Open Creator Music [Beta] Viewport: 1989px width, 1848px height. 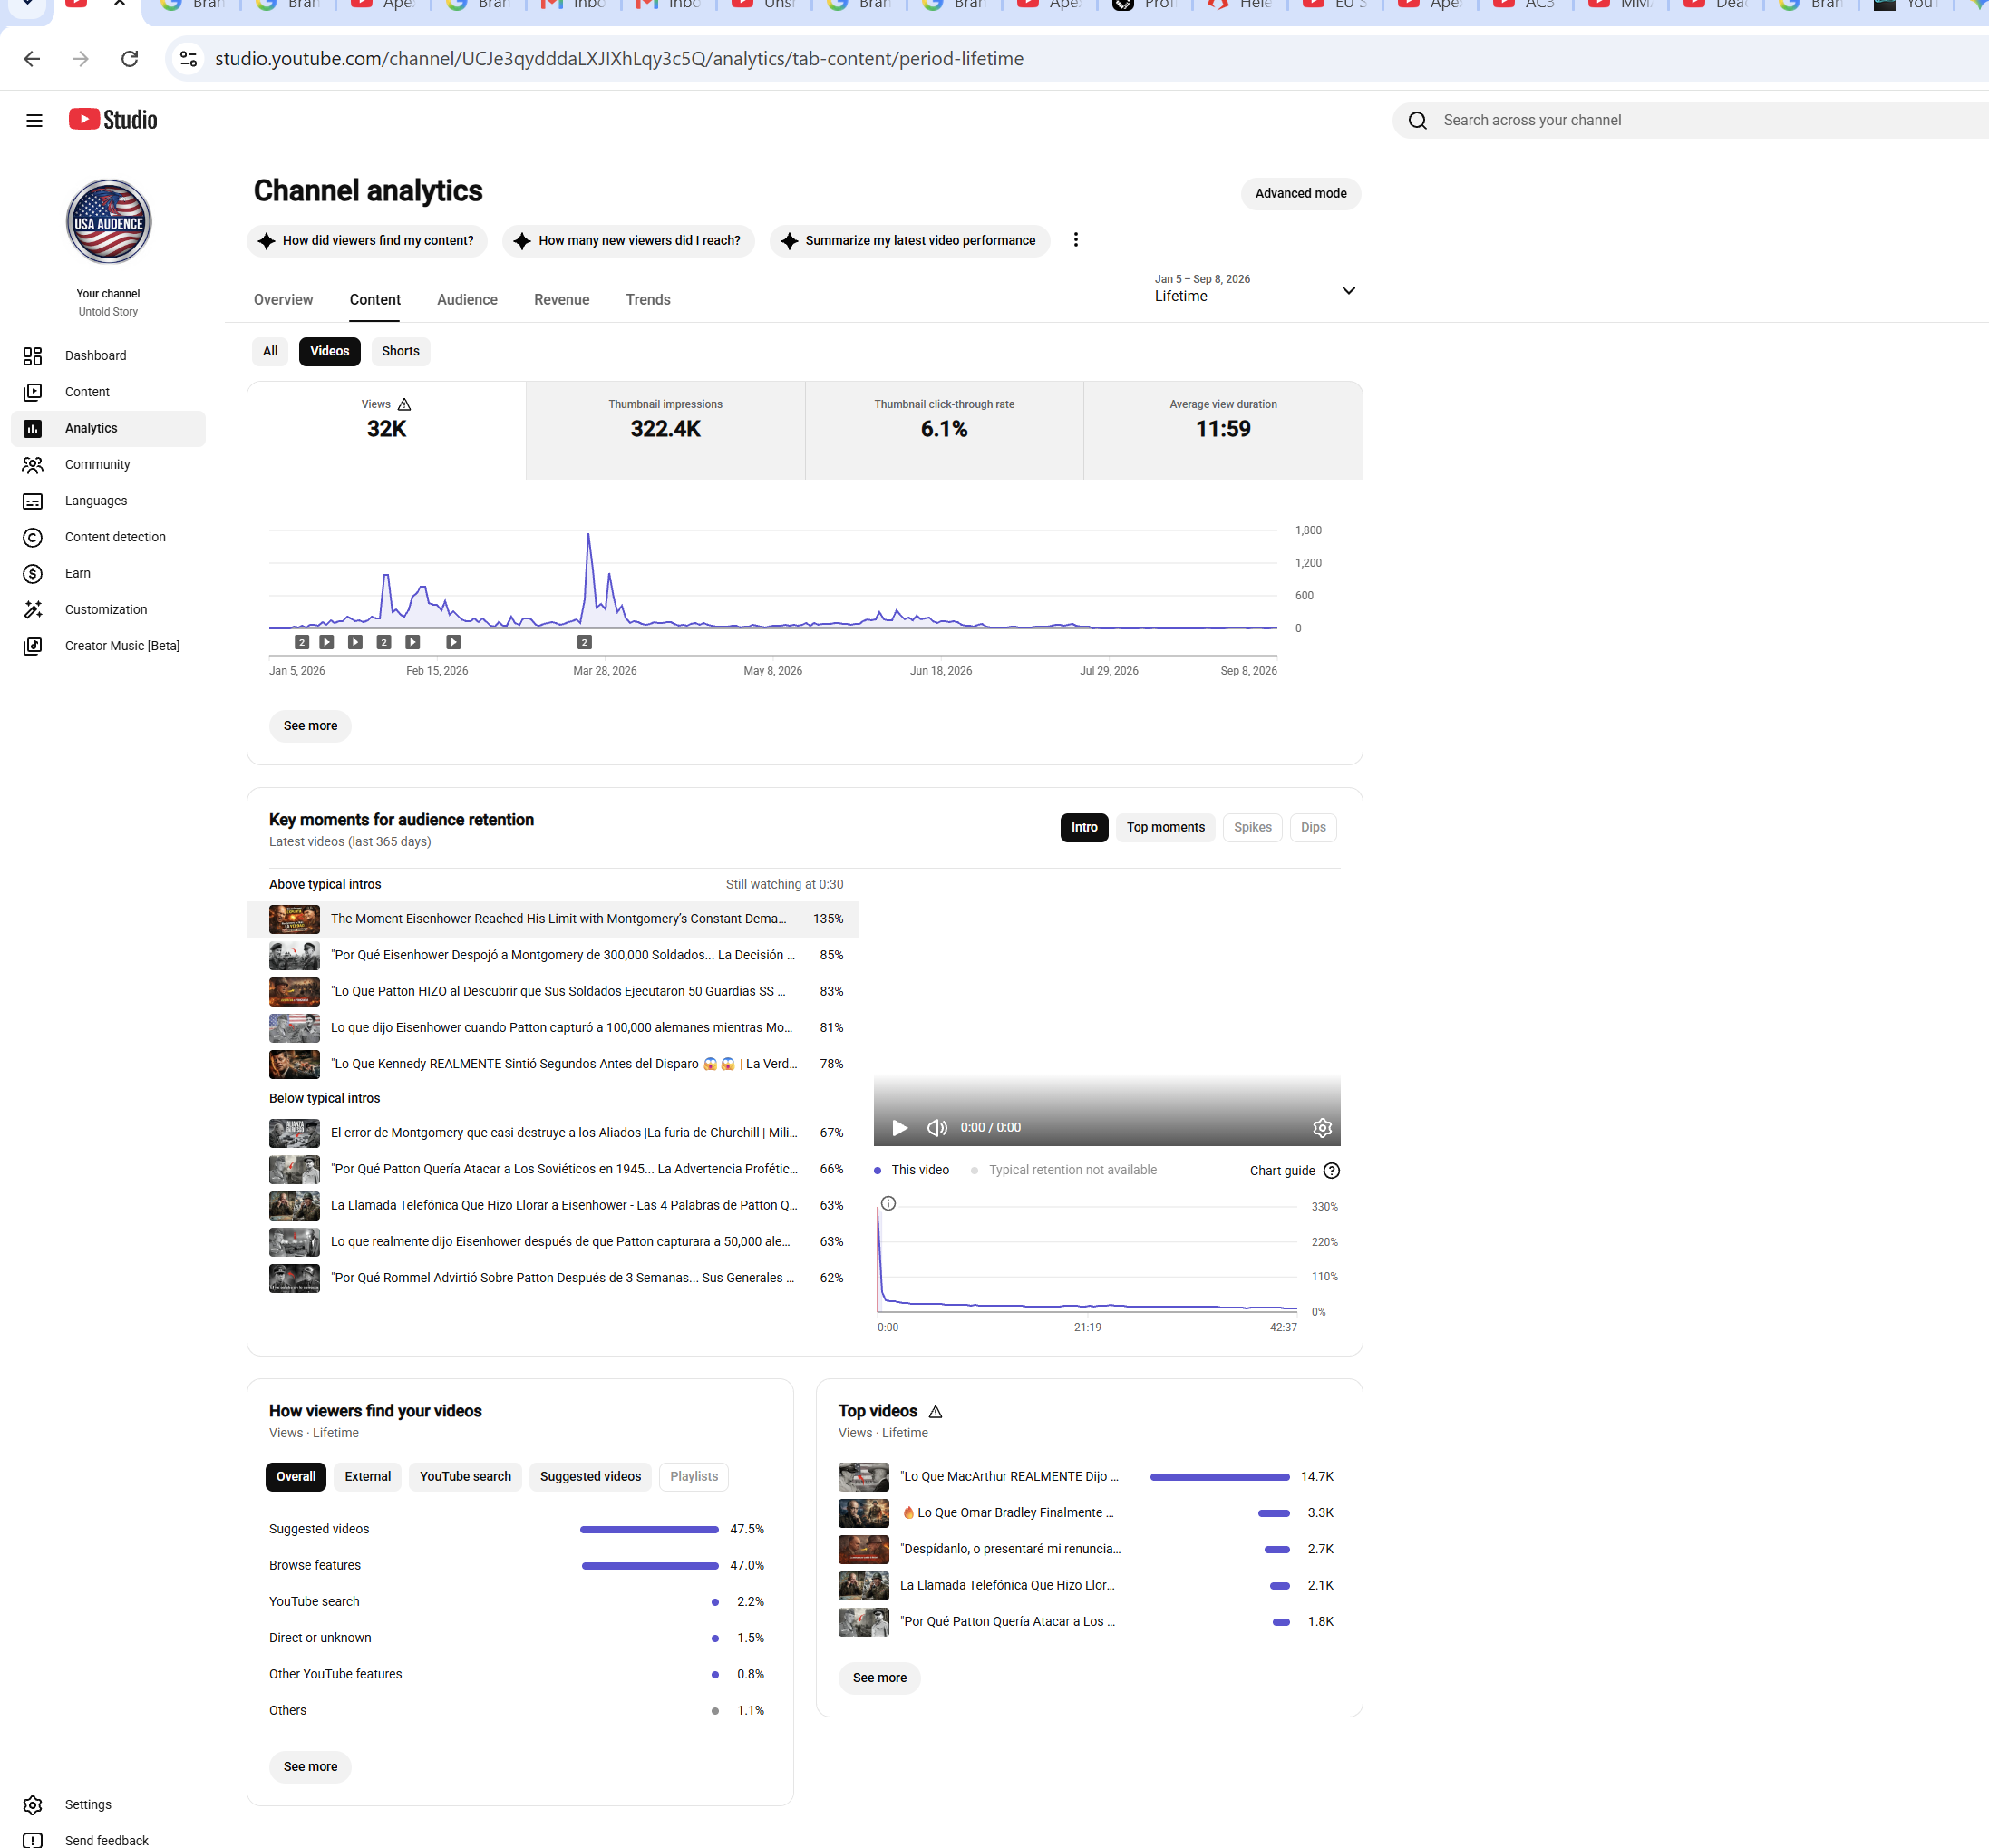108,646
